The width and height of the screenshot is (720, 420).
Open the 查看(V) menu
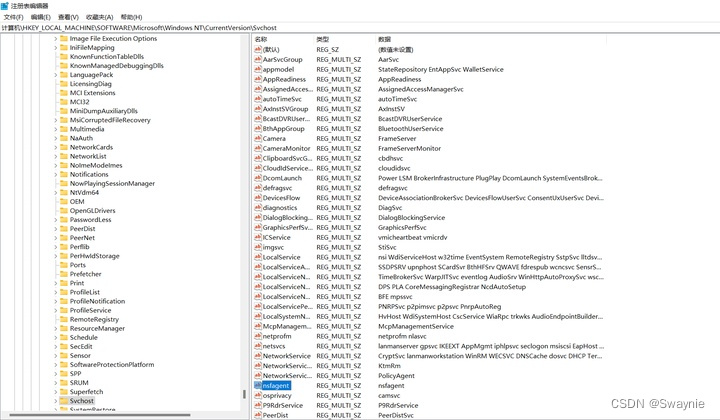coord(68,17)
